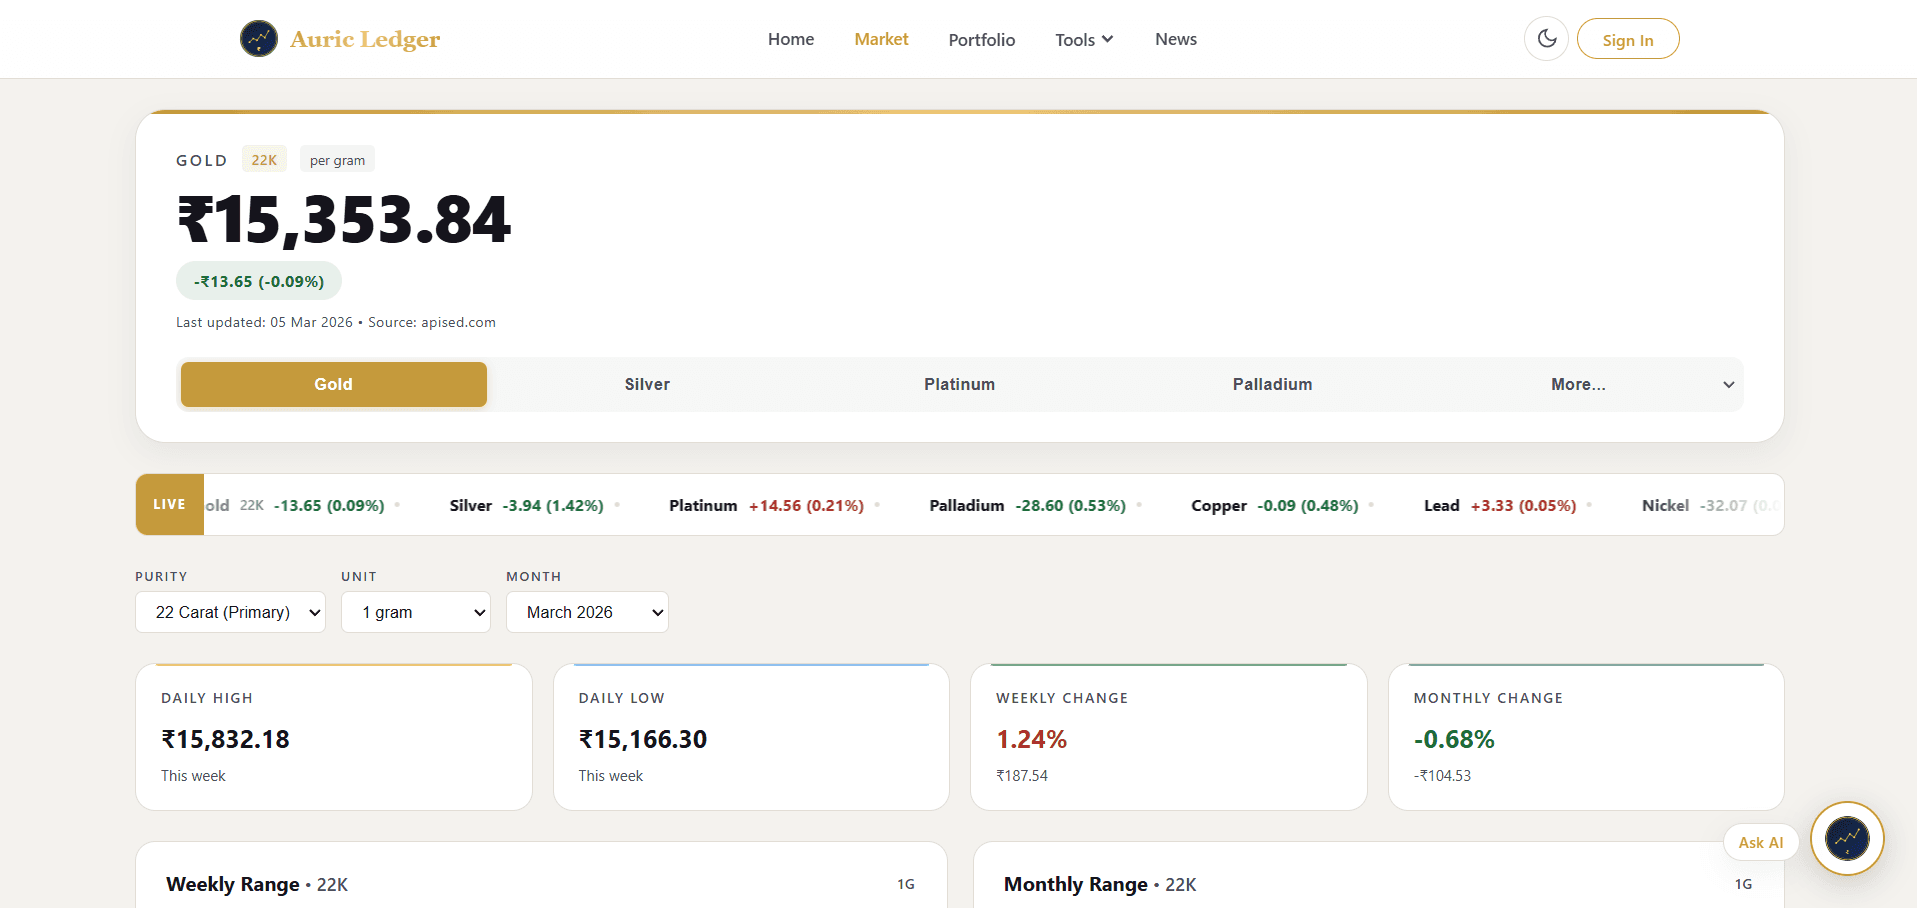Click the 22K purity badge
Viewport: 1917px width, 908px height.
click(263, 159)
